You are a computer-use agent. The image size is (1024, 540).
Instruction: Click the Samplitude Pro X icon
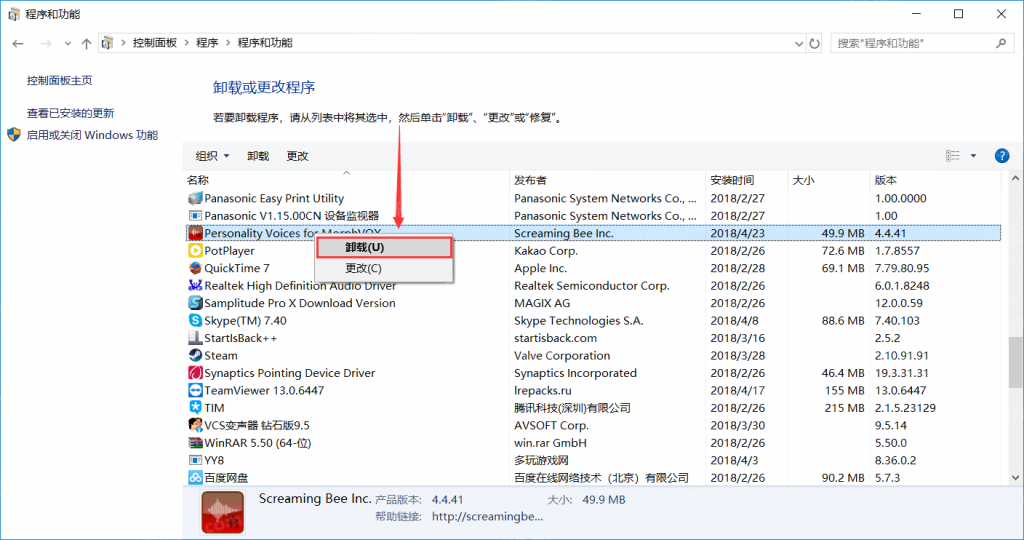(195, 303)
